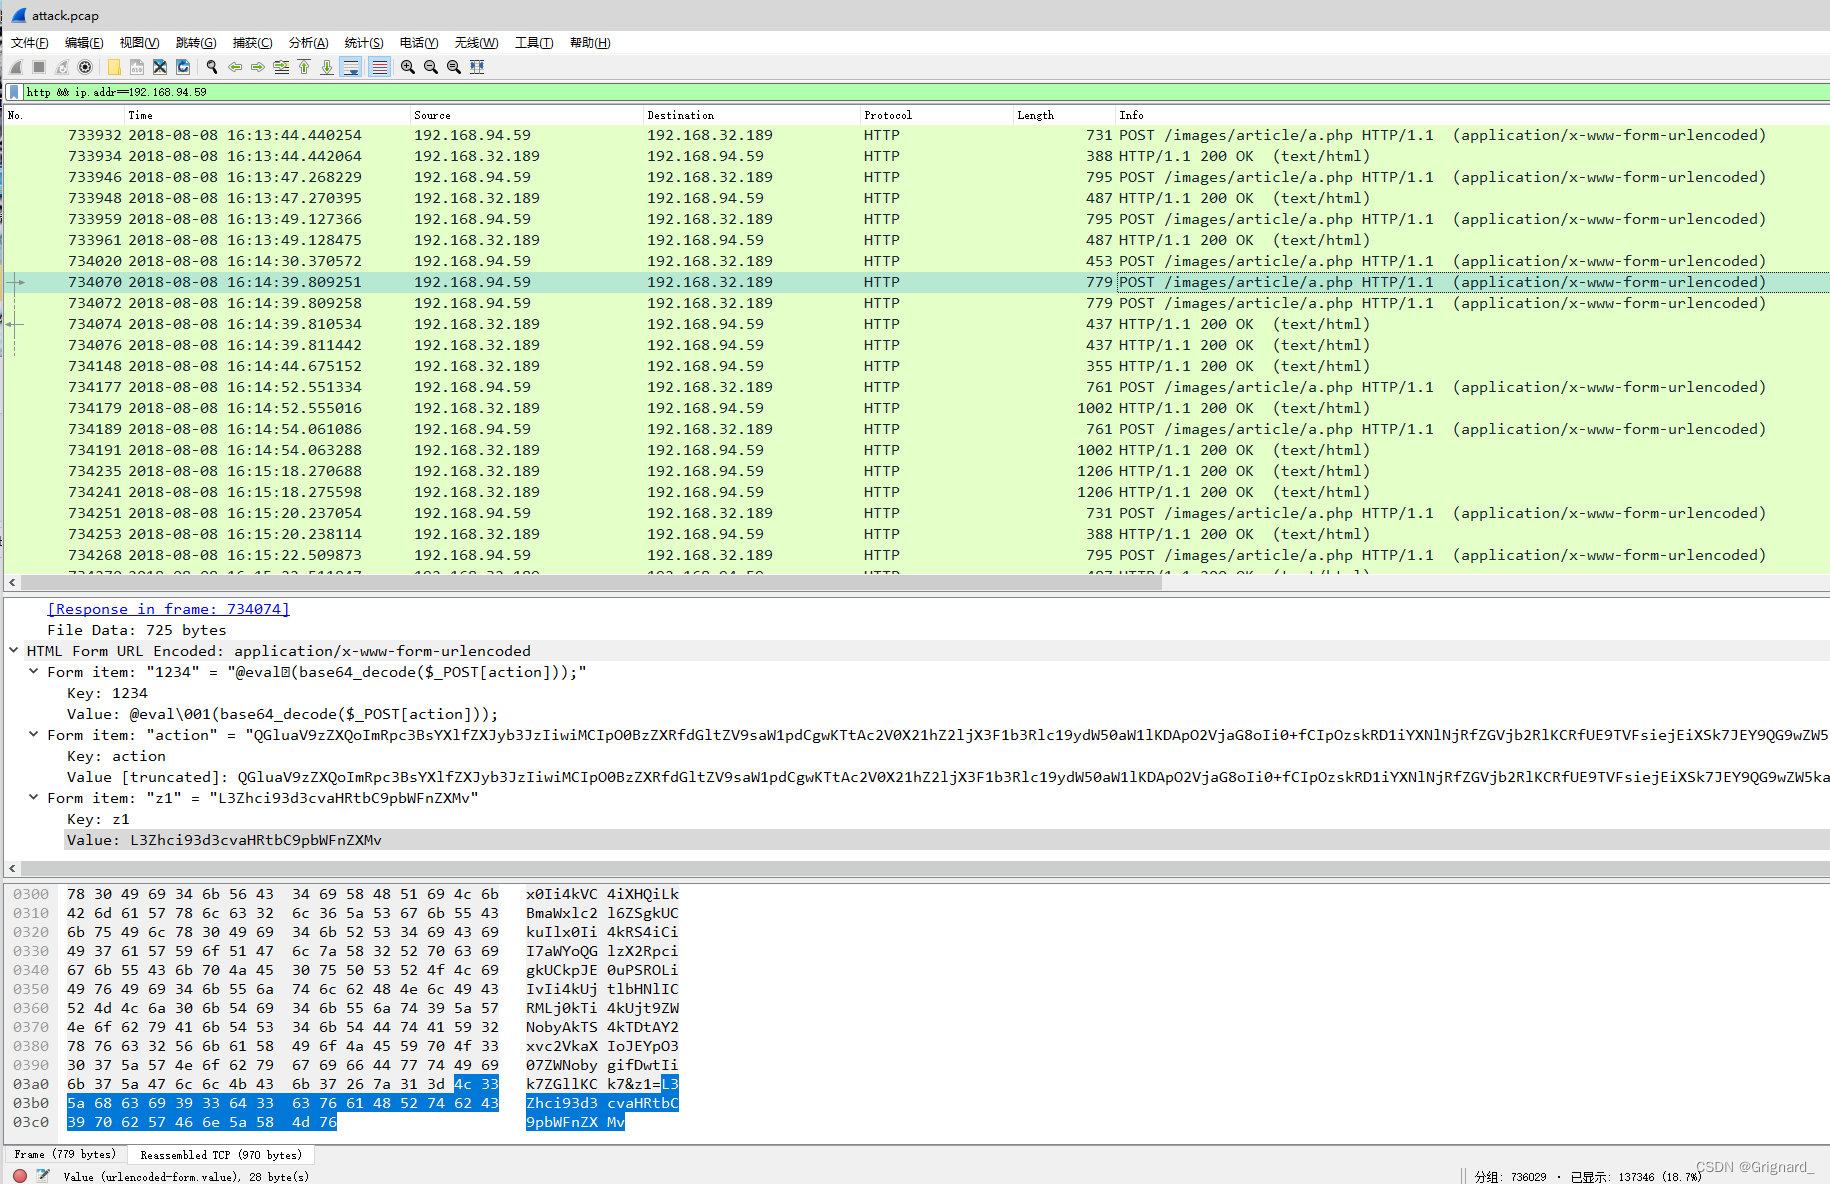This screenshot has height=1184, width=1830.
Task: Sort by the Info column header
Action: click(x=1472, y=115)
